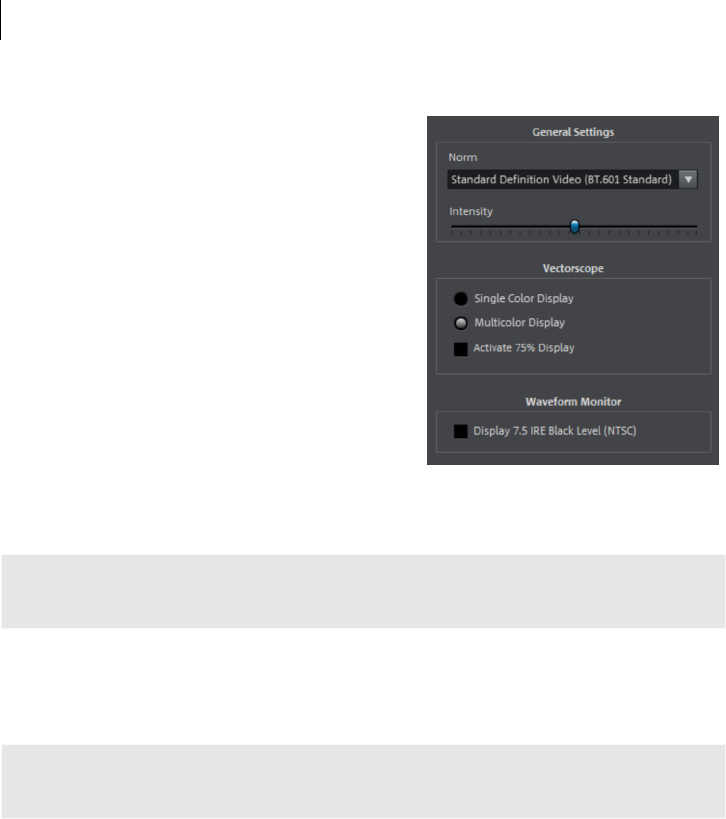Open the Norm dropdown arrow

(688, 180)
